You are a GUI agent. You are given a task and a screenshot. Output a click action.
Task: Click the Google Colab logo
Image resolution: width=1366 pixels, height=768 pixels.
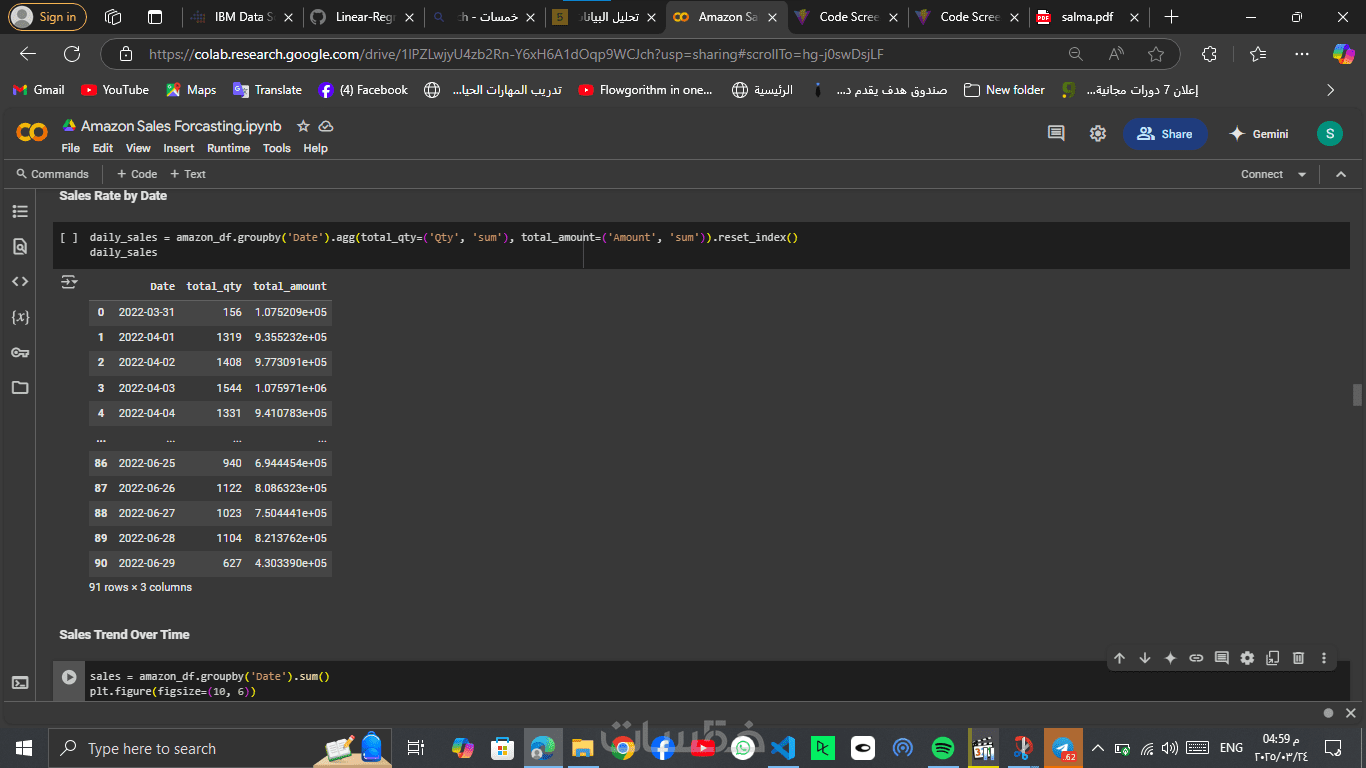[x=32, y=133]
